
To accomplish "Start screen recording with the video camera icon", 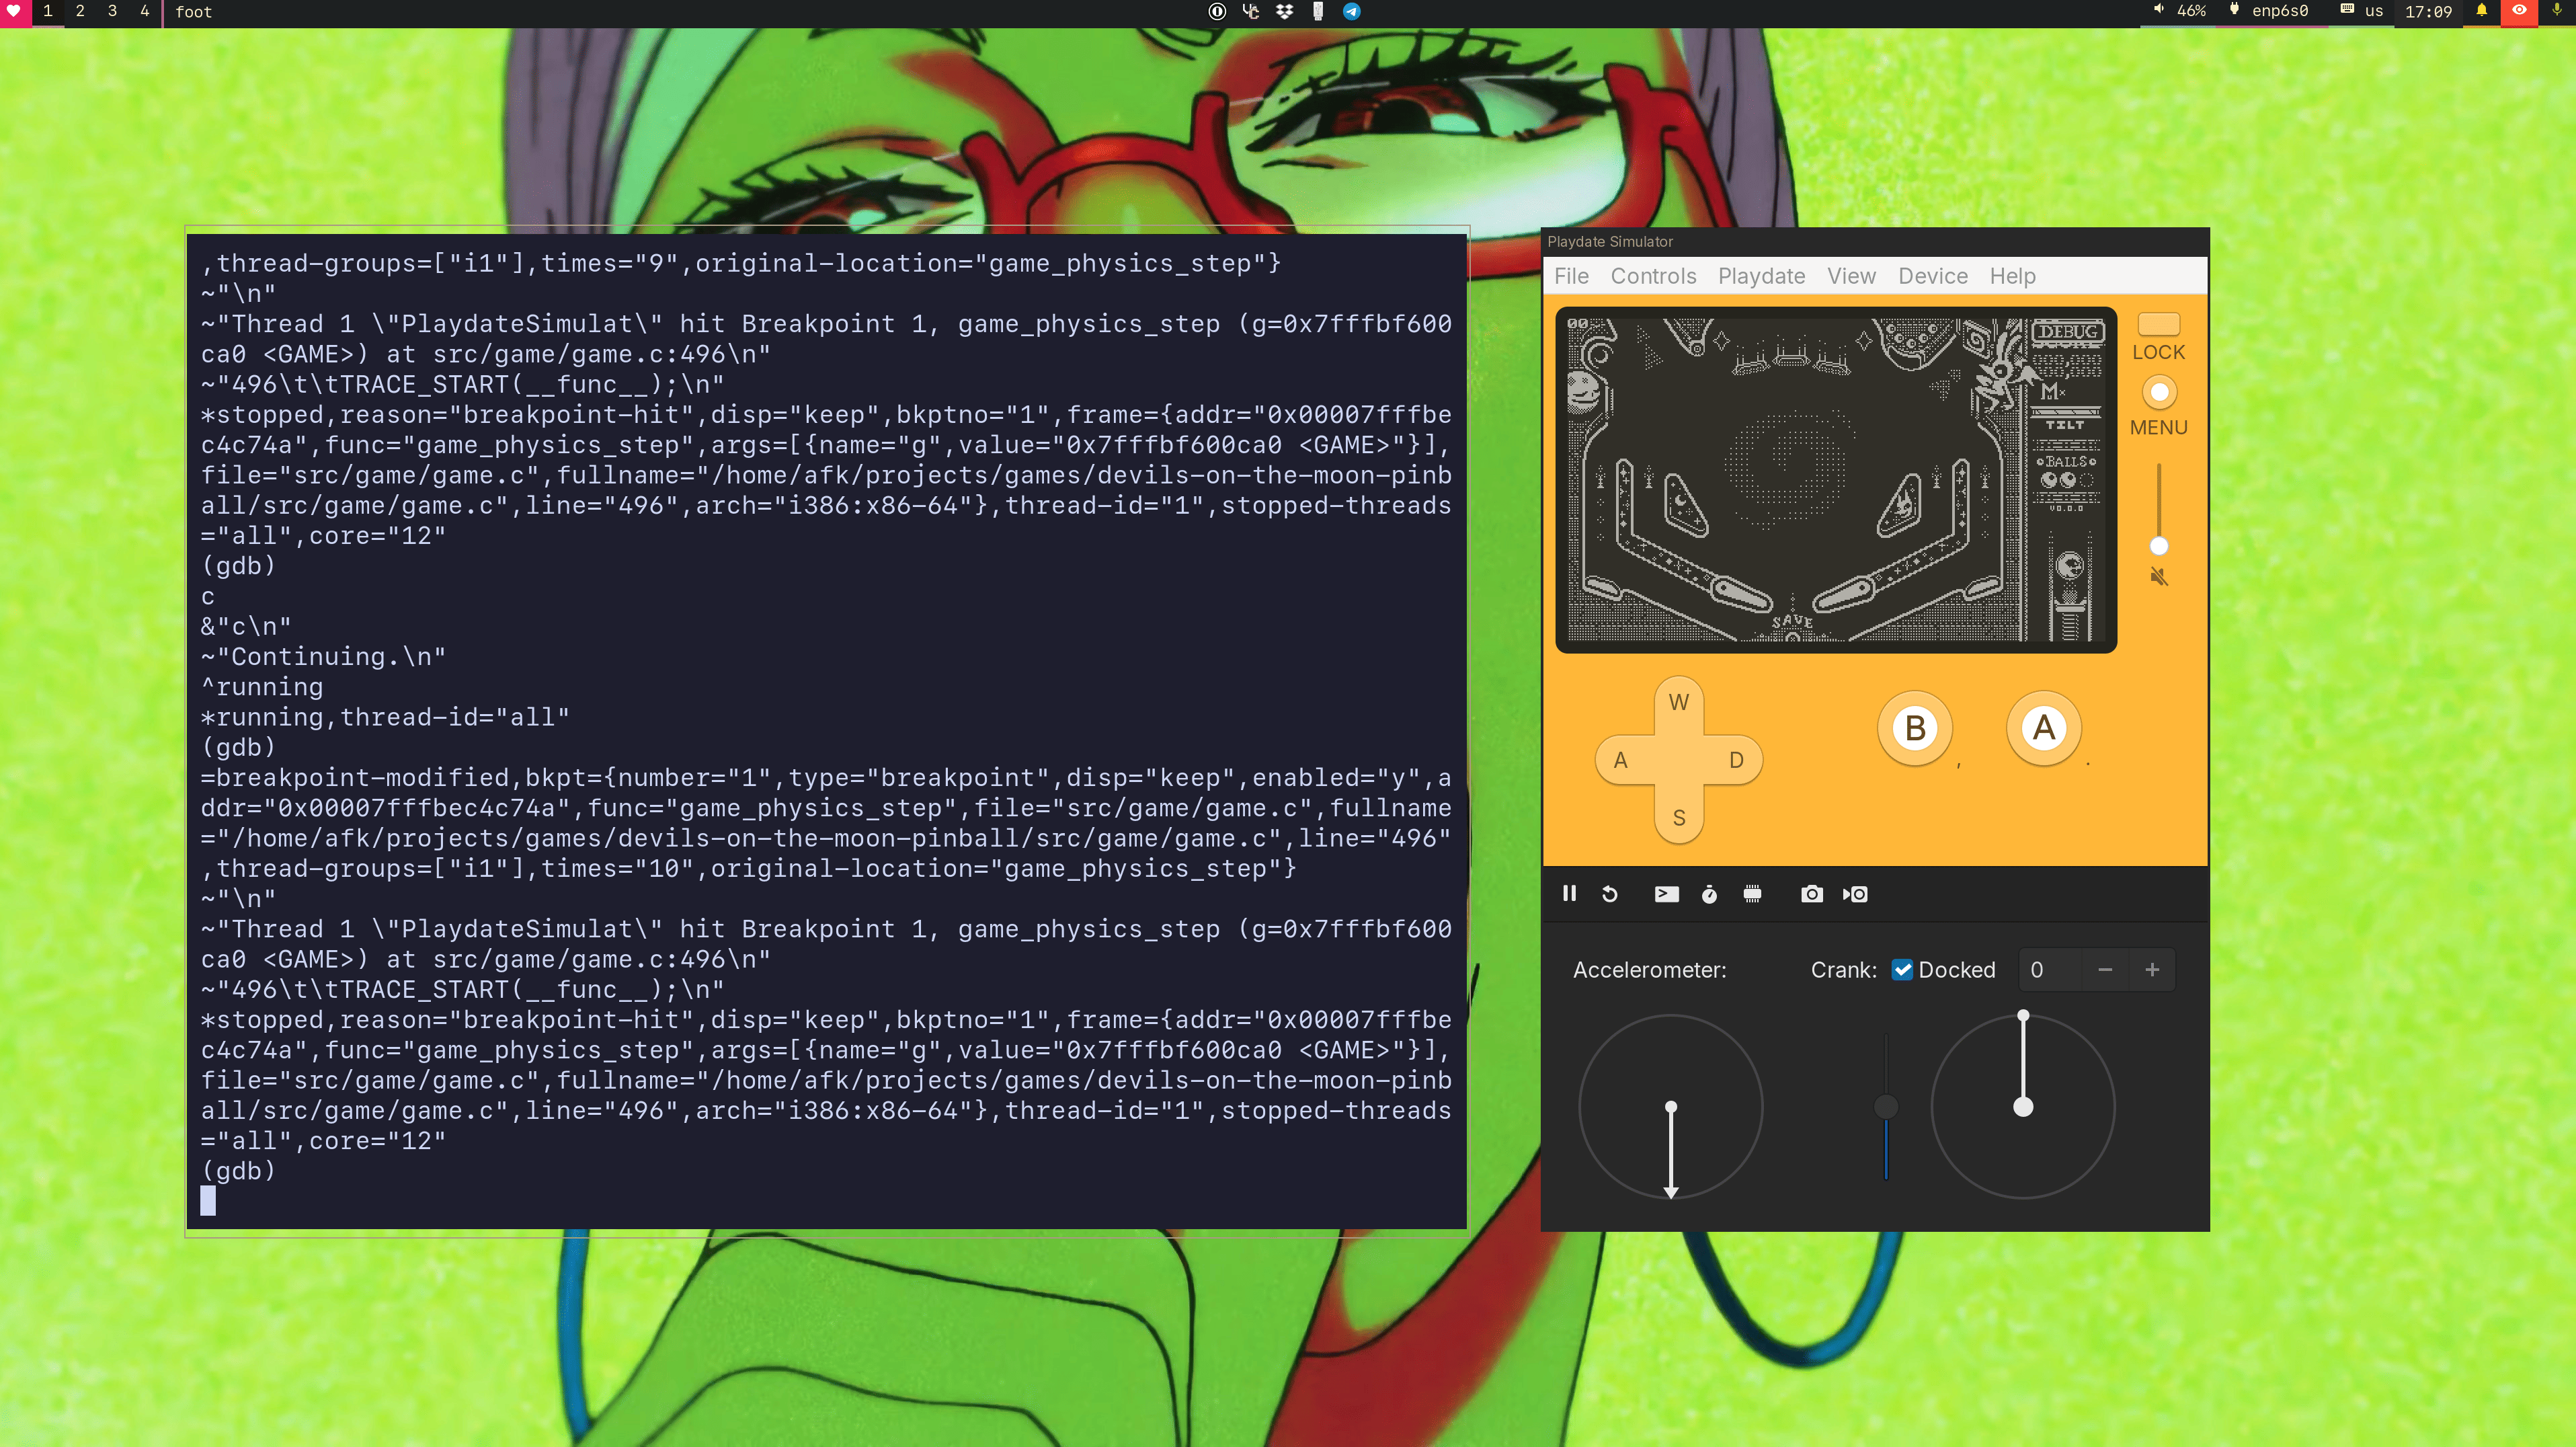I will (x=1855, y=893).
